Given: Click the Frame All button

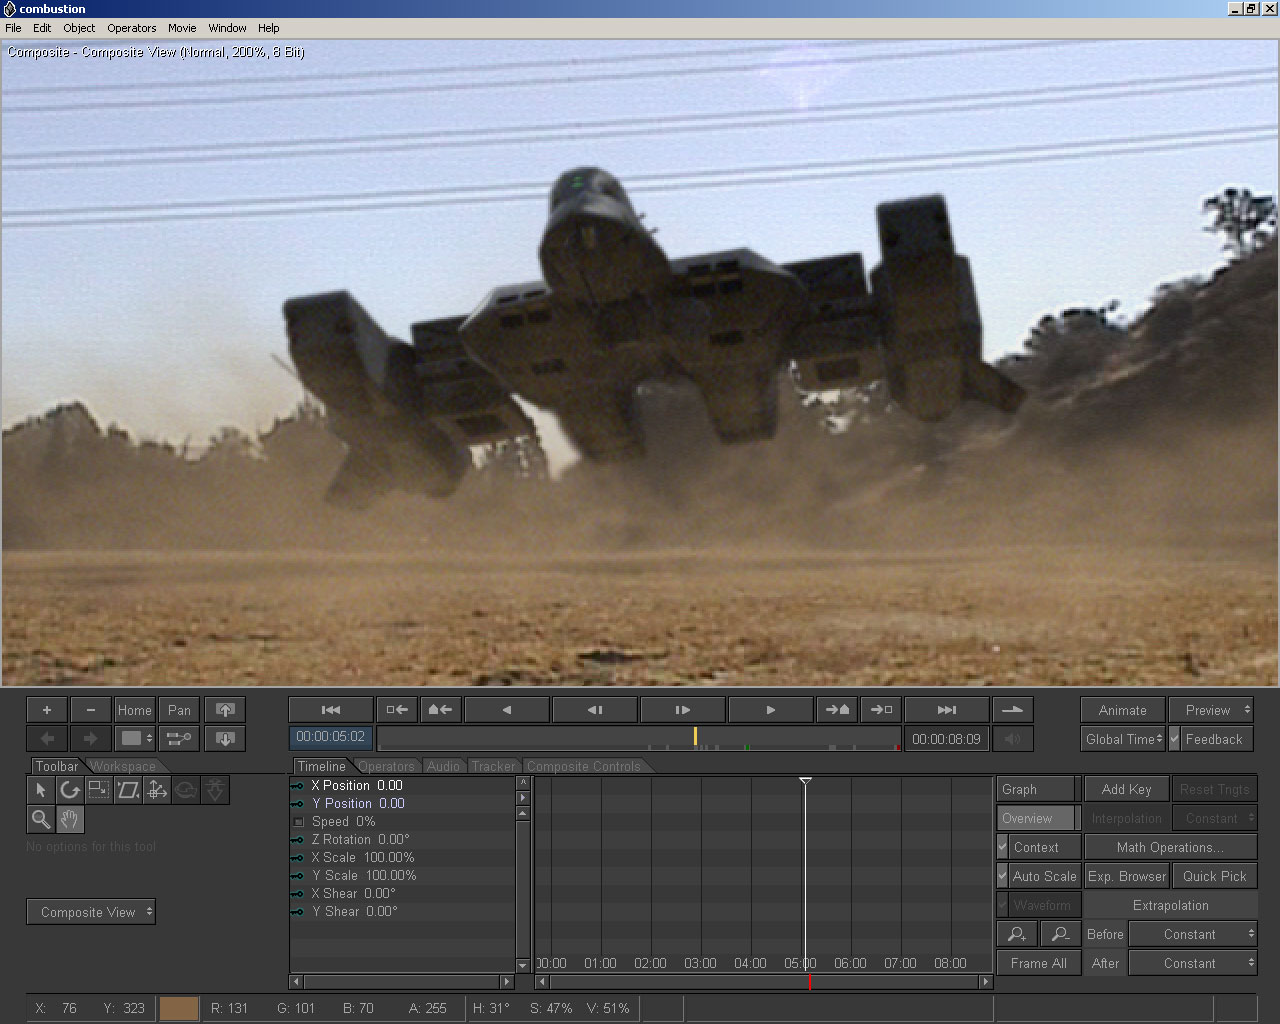Looking at the screenshot, I should [1039, 963].
